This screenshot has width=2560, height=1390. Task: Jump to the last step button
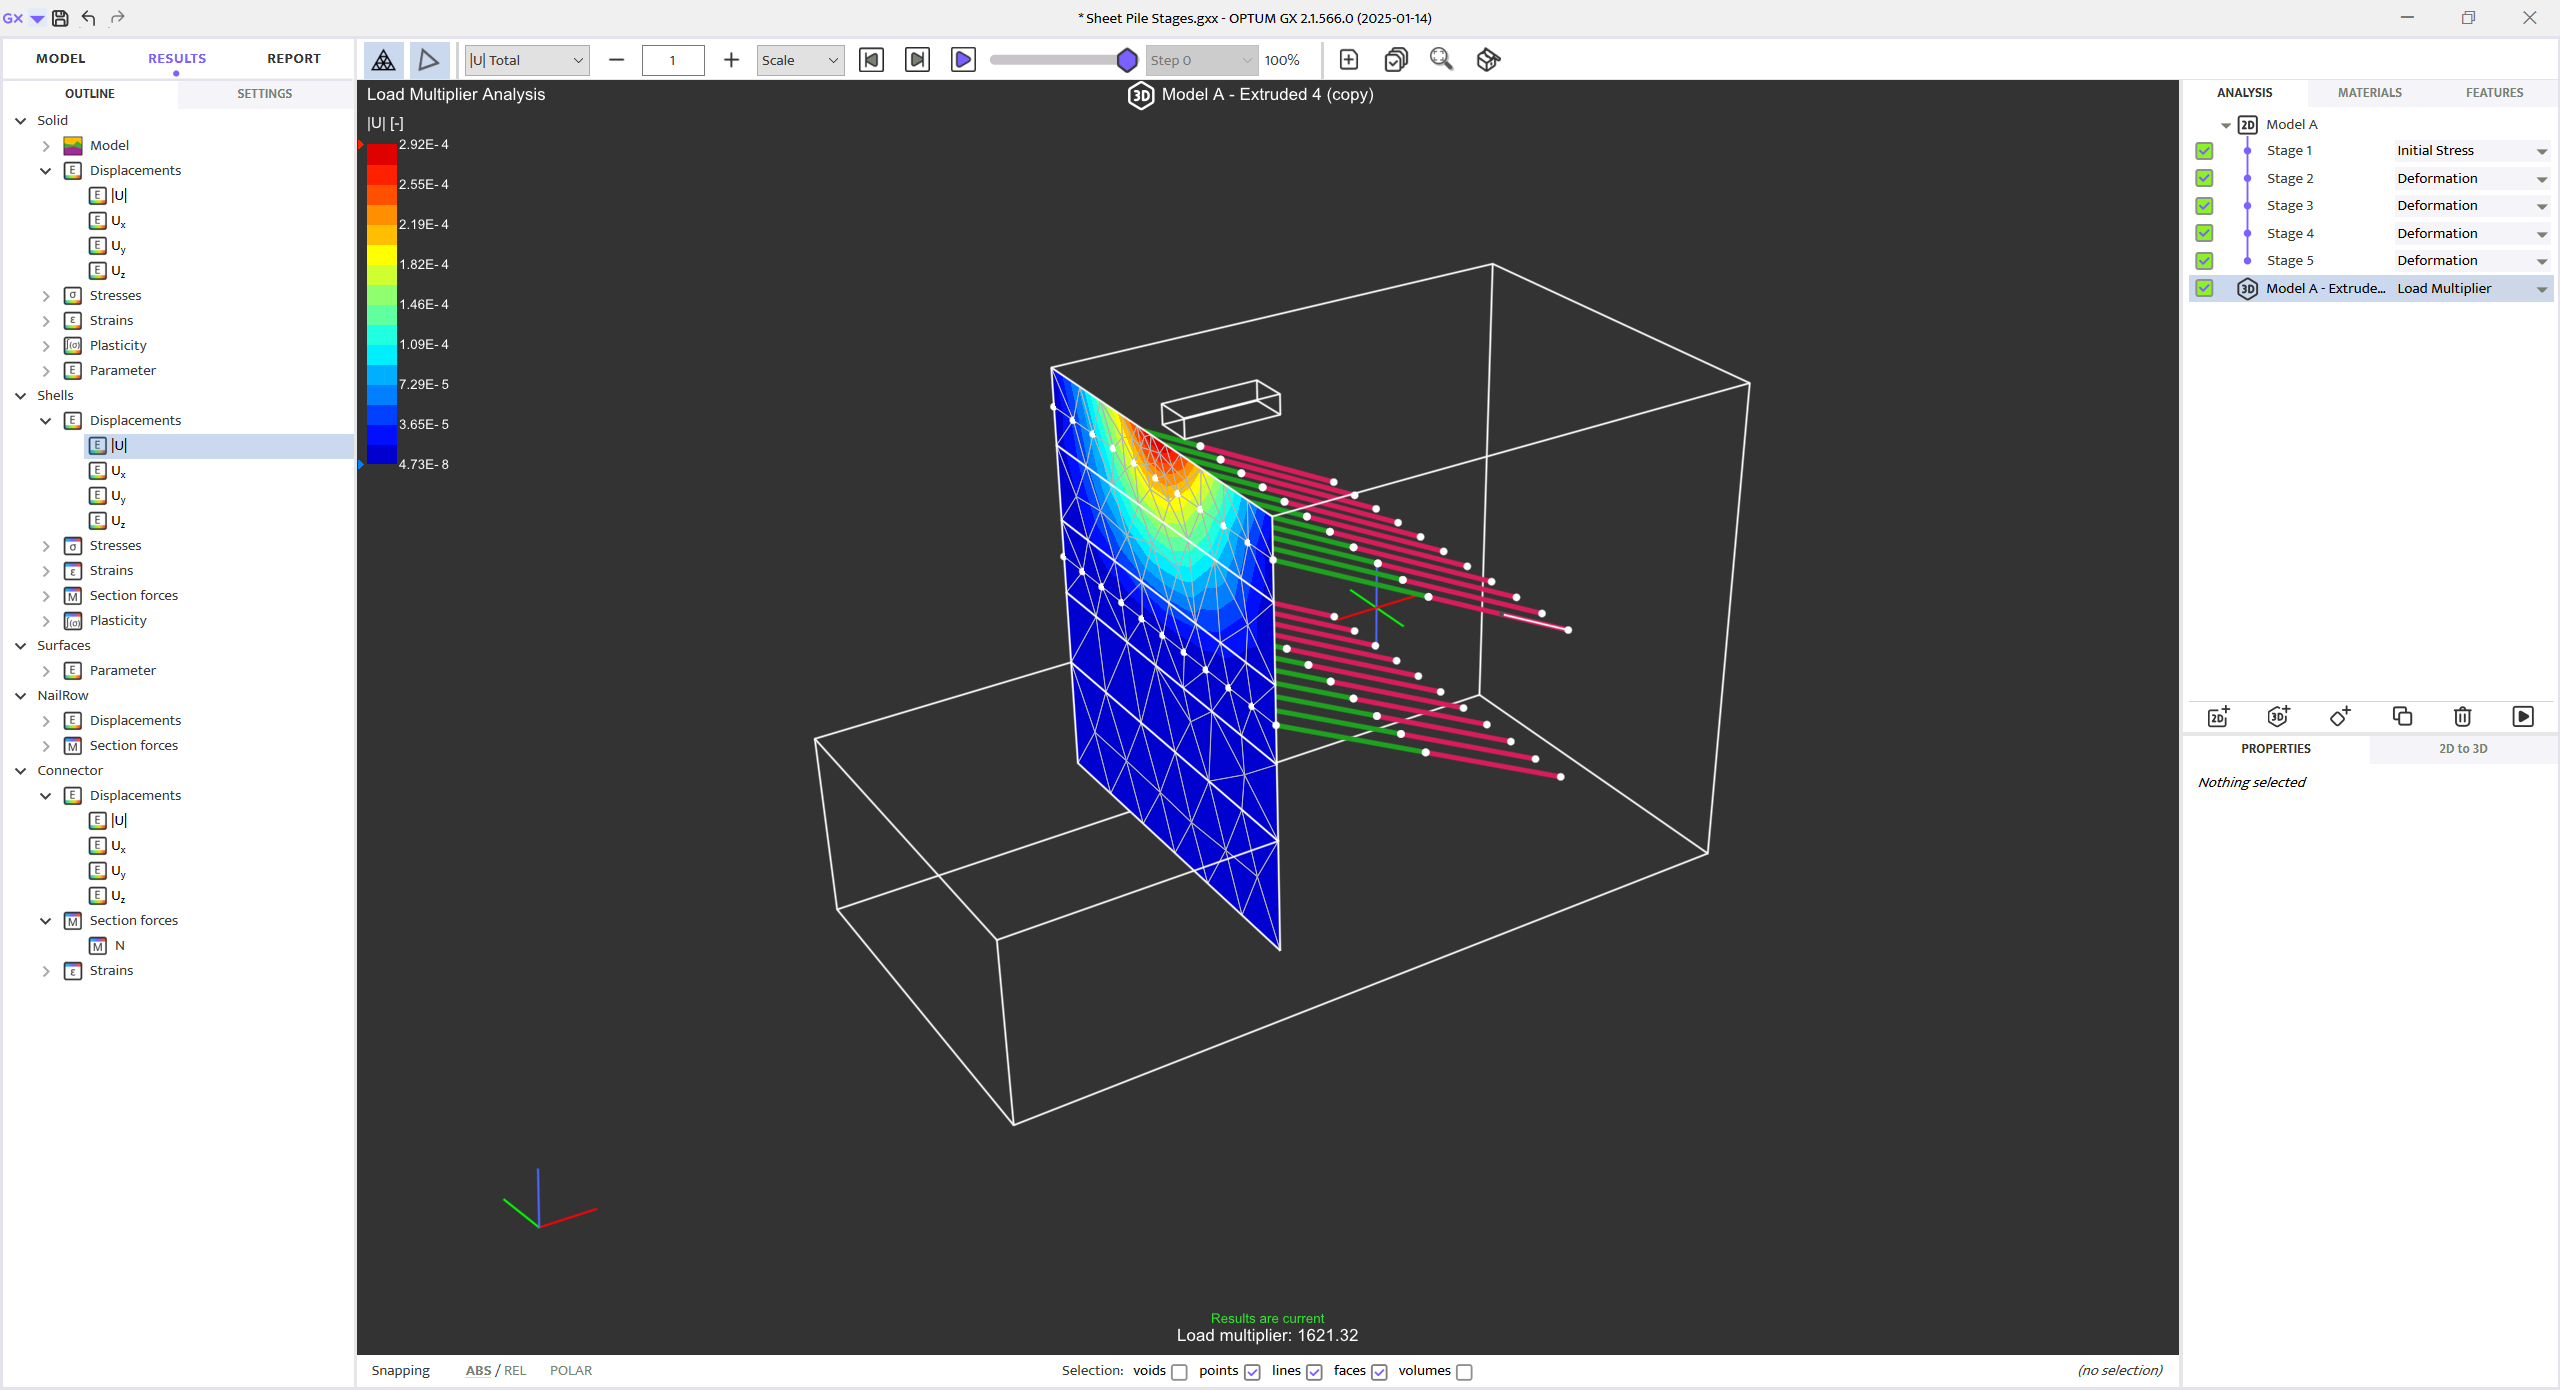(917, 60)
